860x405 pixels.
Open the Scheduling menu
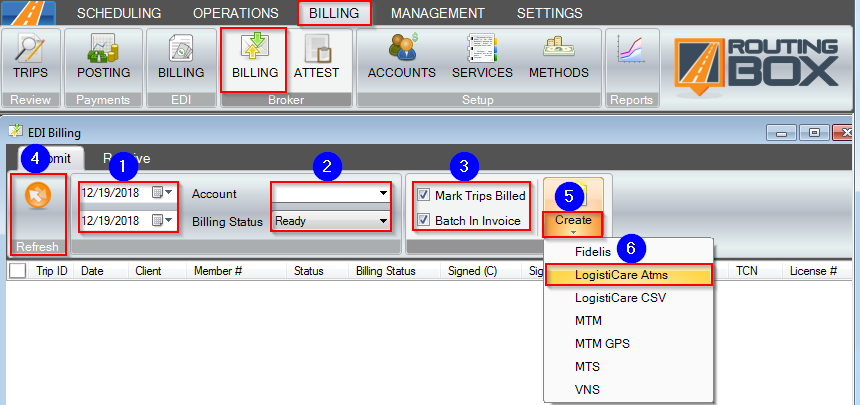(x=119, y=13)
